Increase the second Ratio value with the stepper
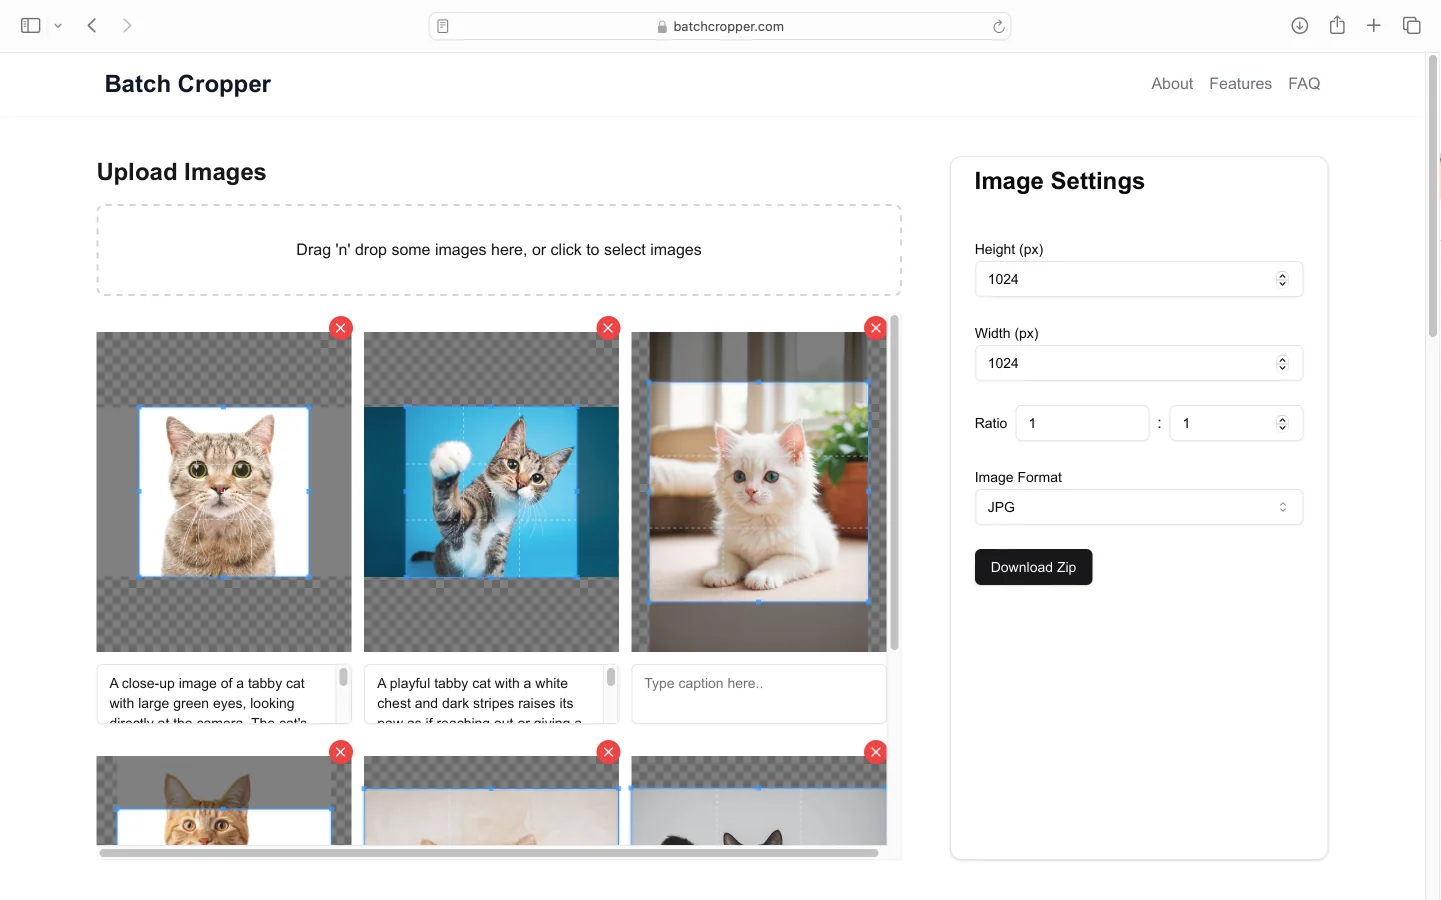The width and height of the screenshot is (1441, 900). pos(1282,418)
